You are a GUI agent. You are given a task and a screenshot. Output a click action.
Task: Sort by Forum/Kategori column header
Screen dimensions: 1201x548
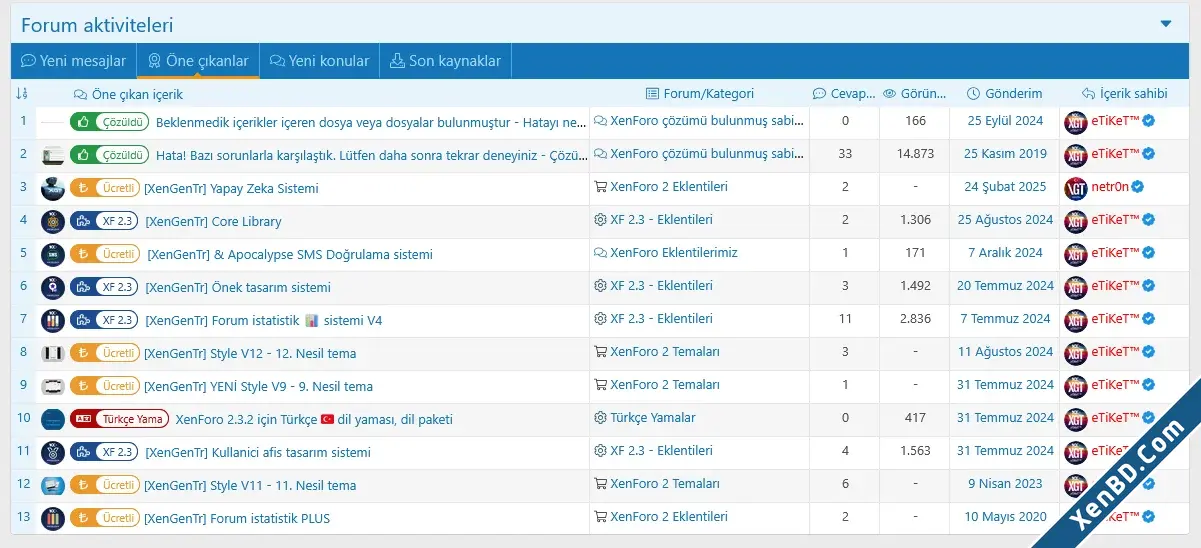(699, 94)
